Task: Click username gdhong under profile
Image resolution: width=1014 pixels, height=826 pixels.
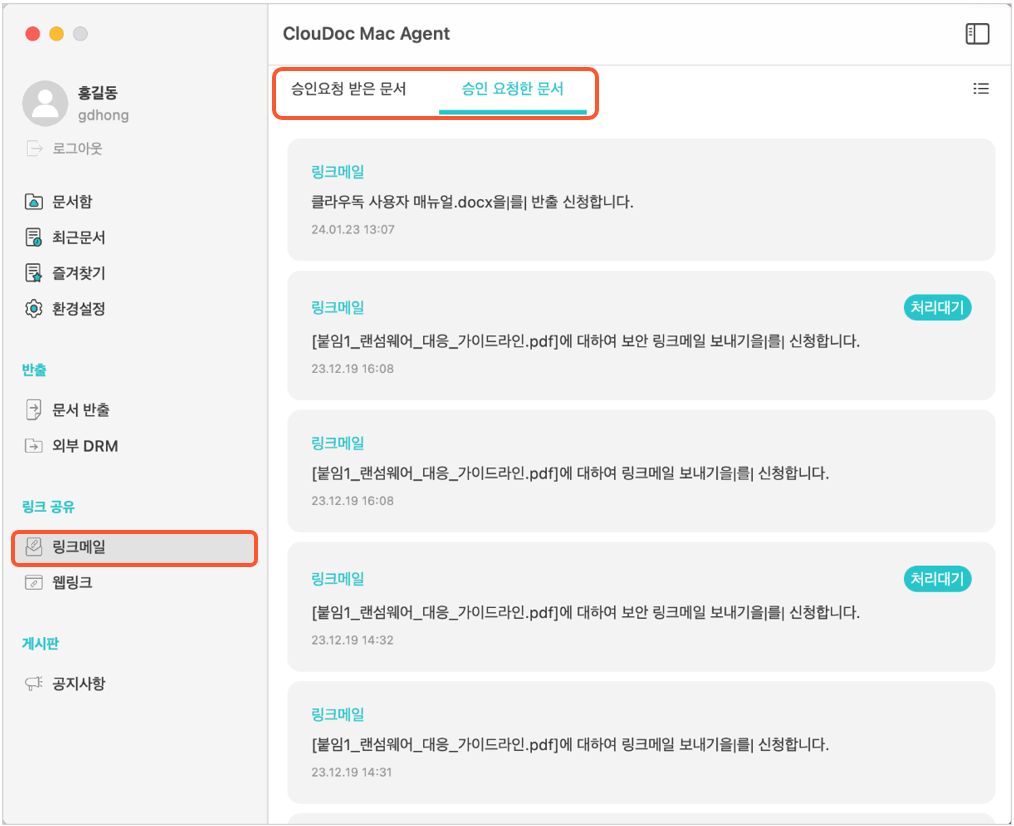Action: click(103, 115)
